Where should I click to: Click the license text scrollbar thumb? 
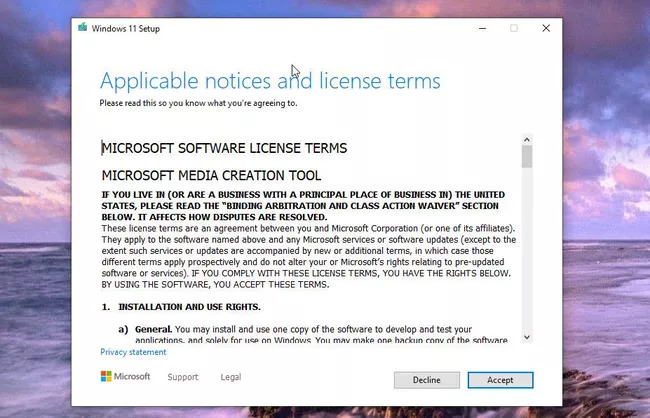[527, 156]
